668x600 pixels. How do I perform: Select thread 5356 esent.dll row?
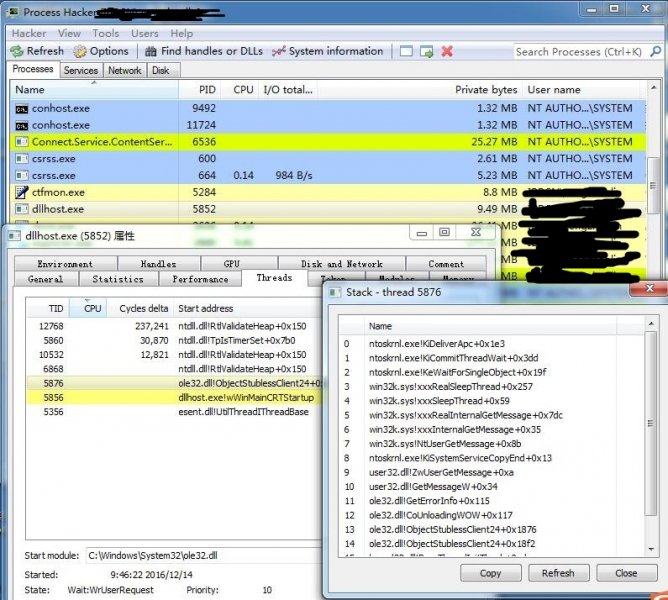(175, 412)
